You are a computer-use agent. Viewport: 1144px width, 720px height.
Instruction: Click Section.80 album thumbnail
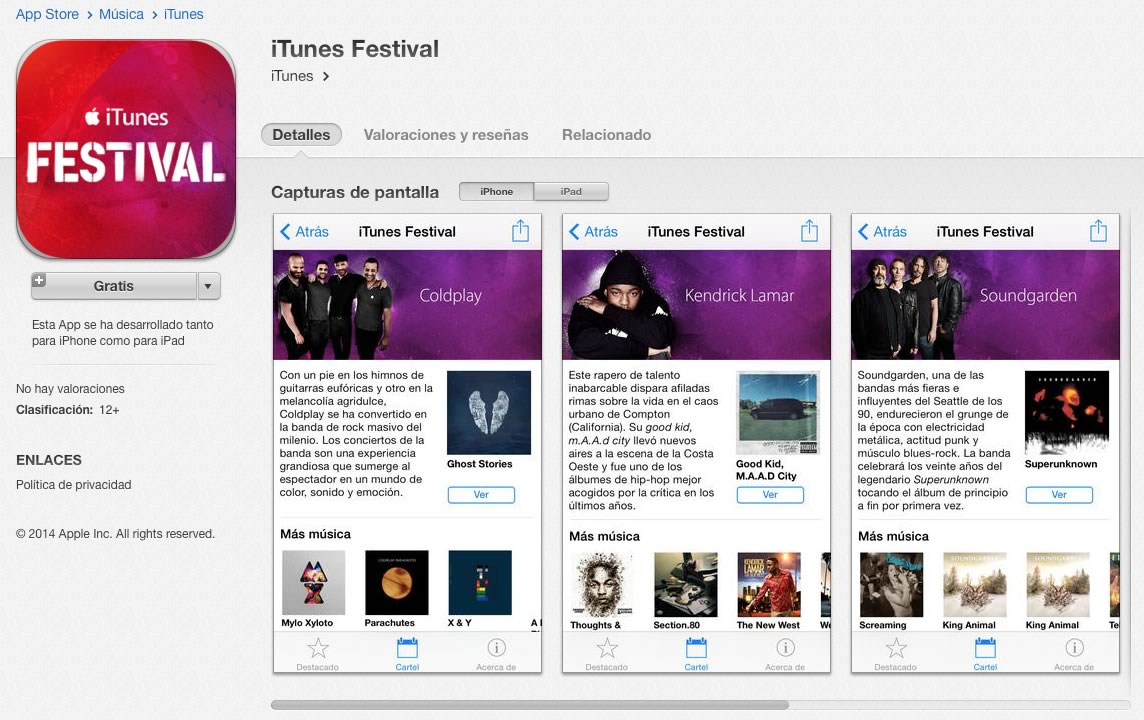coord(685,585)
